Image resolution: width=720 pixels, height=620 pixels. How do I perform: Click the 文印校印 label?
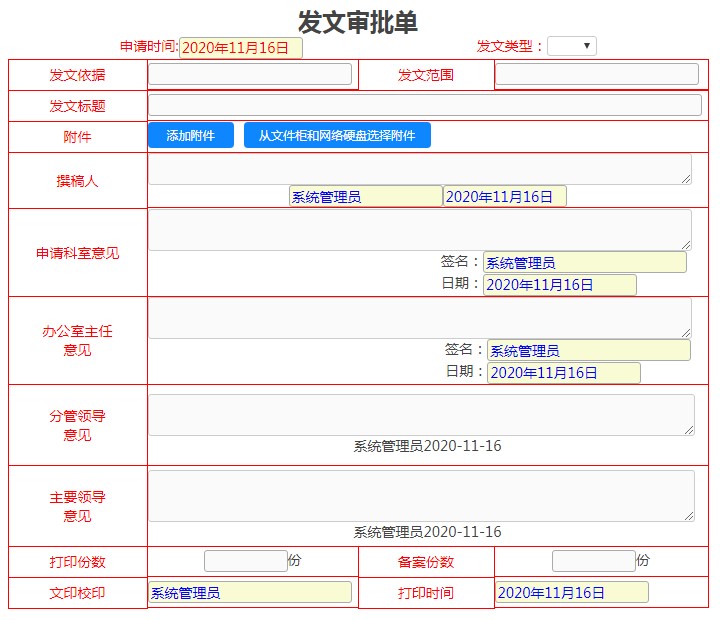pyautogui.click(x=78, y=593)
